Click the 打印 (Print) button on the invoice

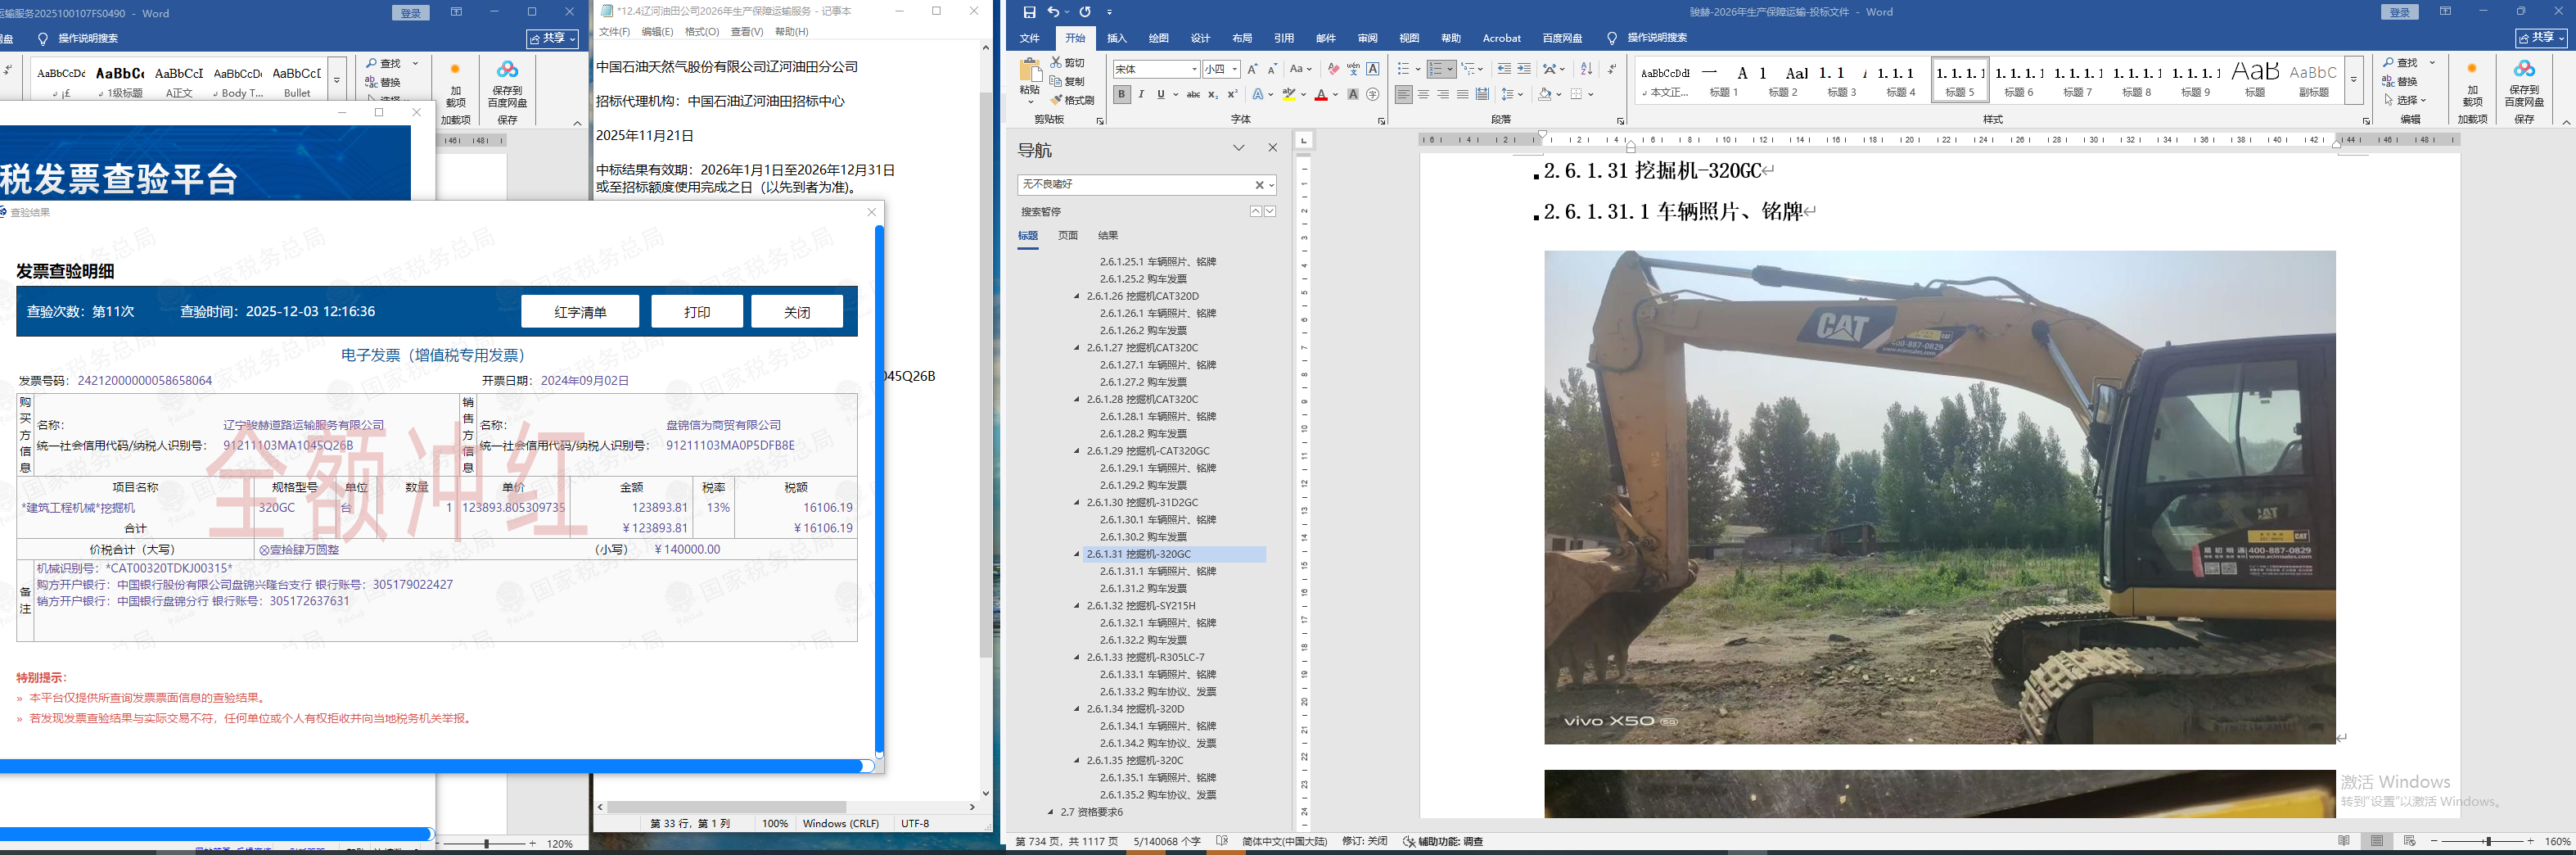point(697,312)
